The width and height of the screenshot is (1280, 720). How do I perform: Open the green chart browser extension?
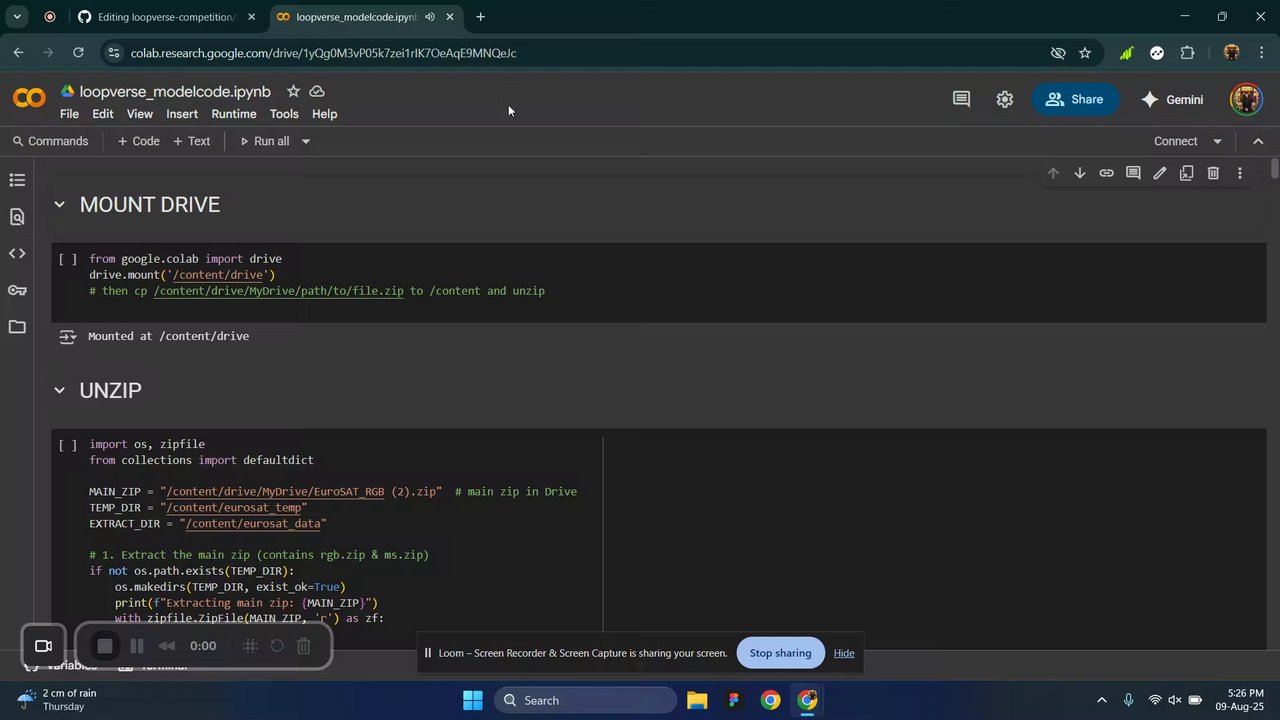click(1126, 53)
